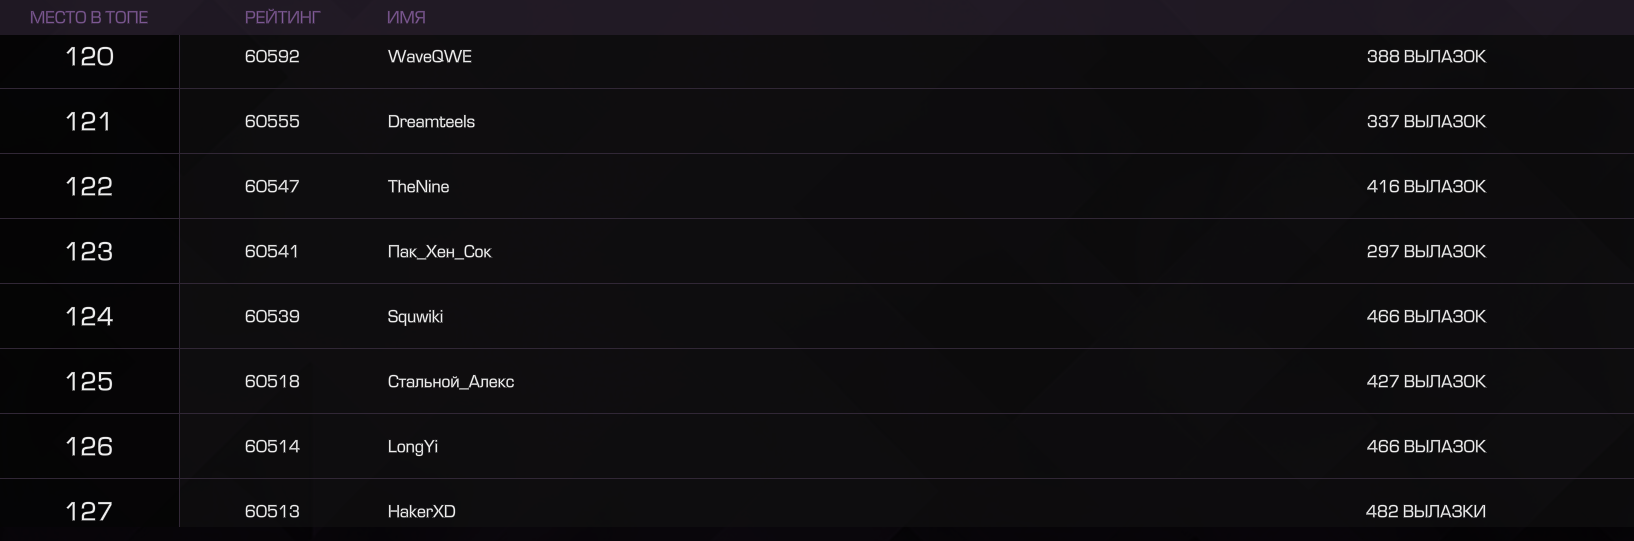Click rating value 60592
This screenshot has width=1634, height=541.
click(x=272, y=57)
